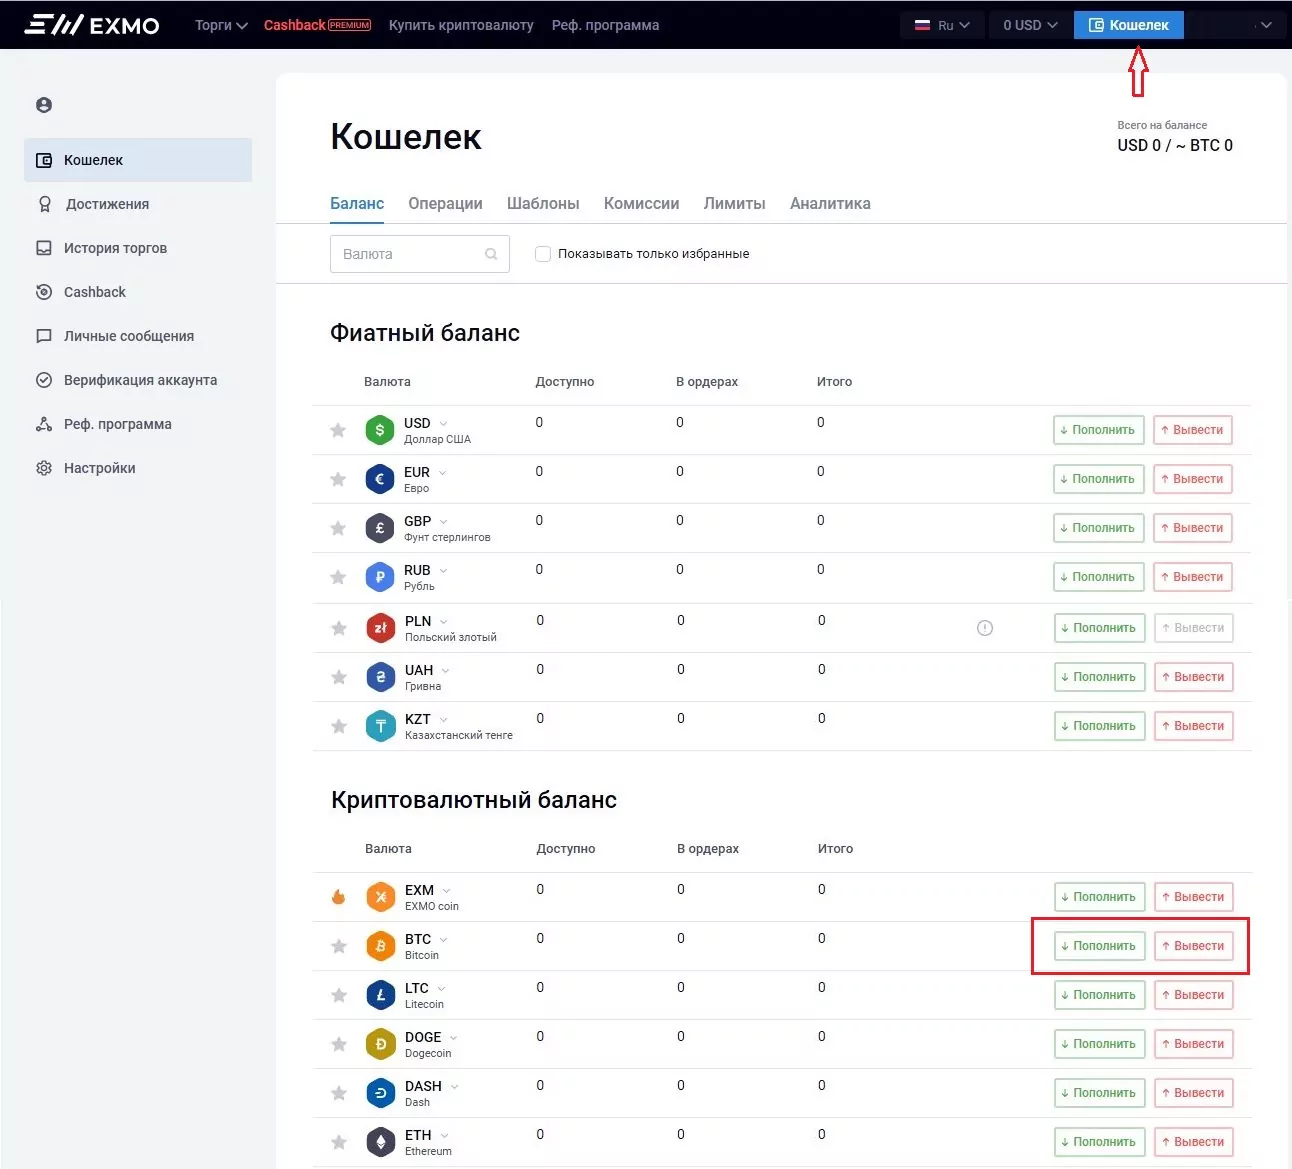Image resolution: width=1292 pixels, height=1169 pixels.
Task: Enable Показывать только избранные checkbox
Action: coord(543,254)
